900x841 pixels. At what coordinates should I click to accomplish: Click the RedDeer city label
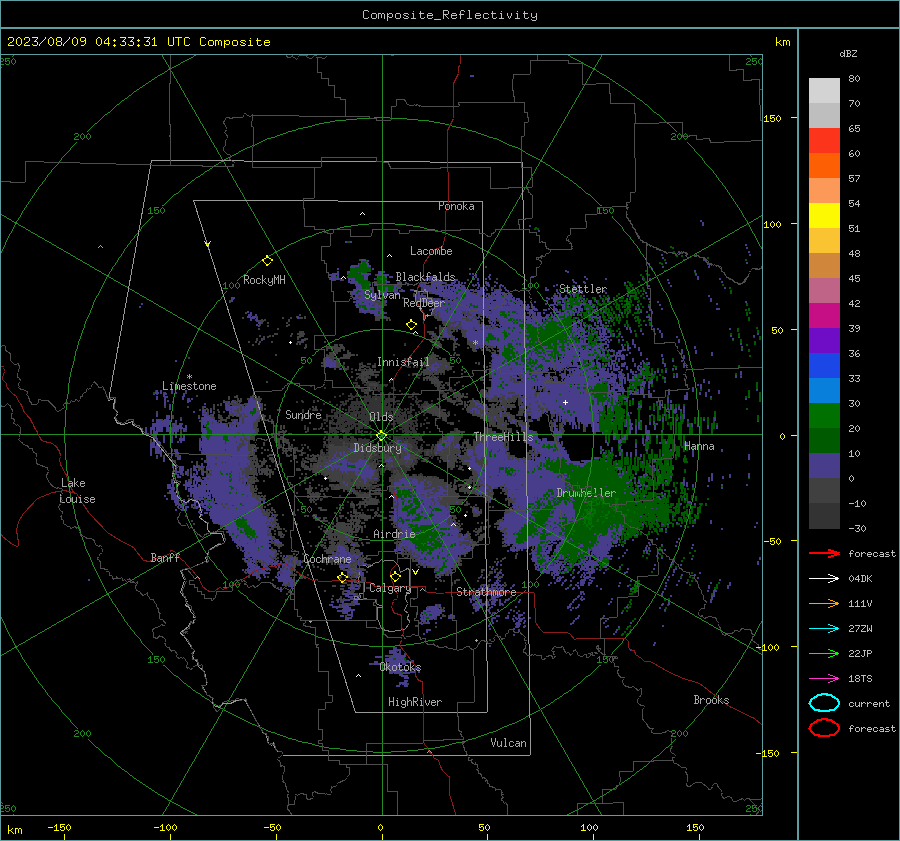click(424, 303)
